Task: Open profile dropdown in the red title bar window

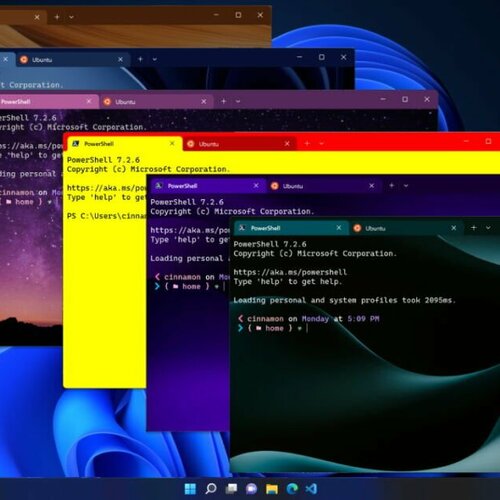Action: [321, 144]
